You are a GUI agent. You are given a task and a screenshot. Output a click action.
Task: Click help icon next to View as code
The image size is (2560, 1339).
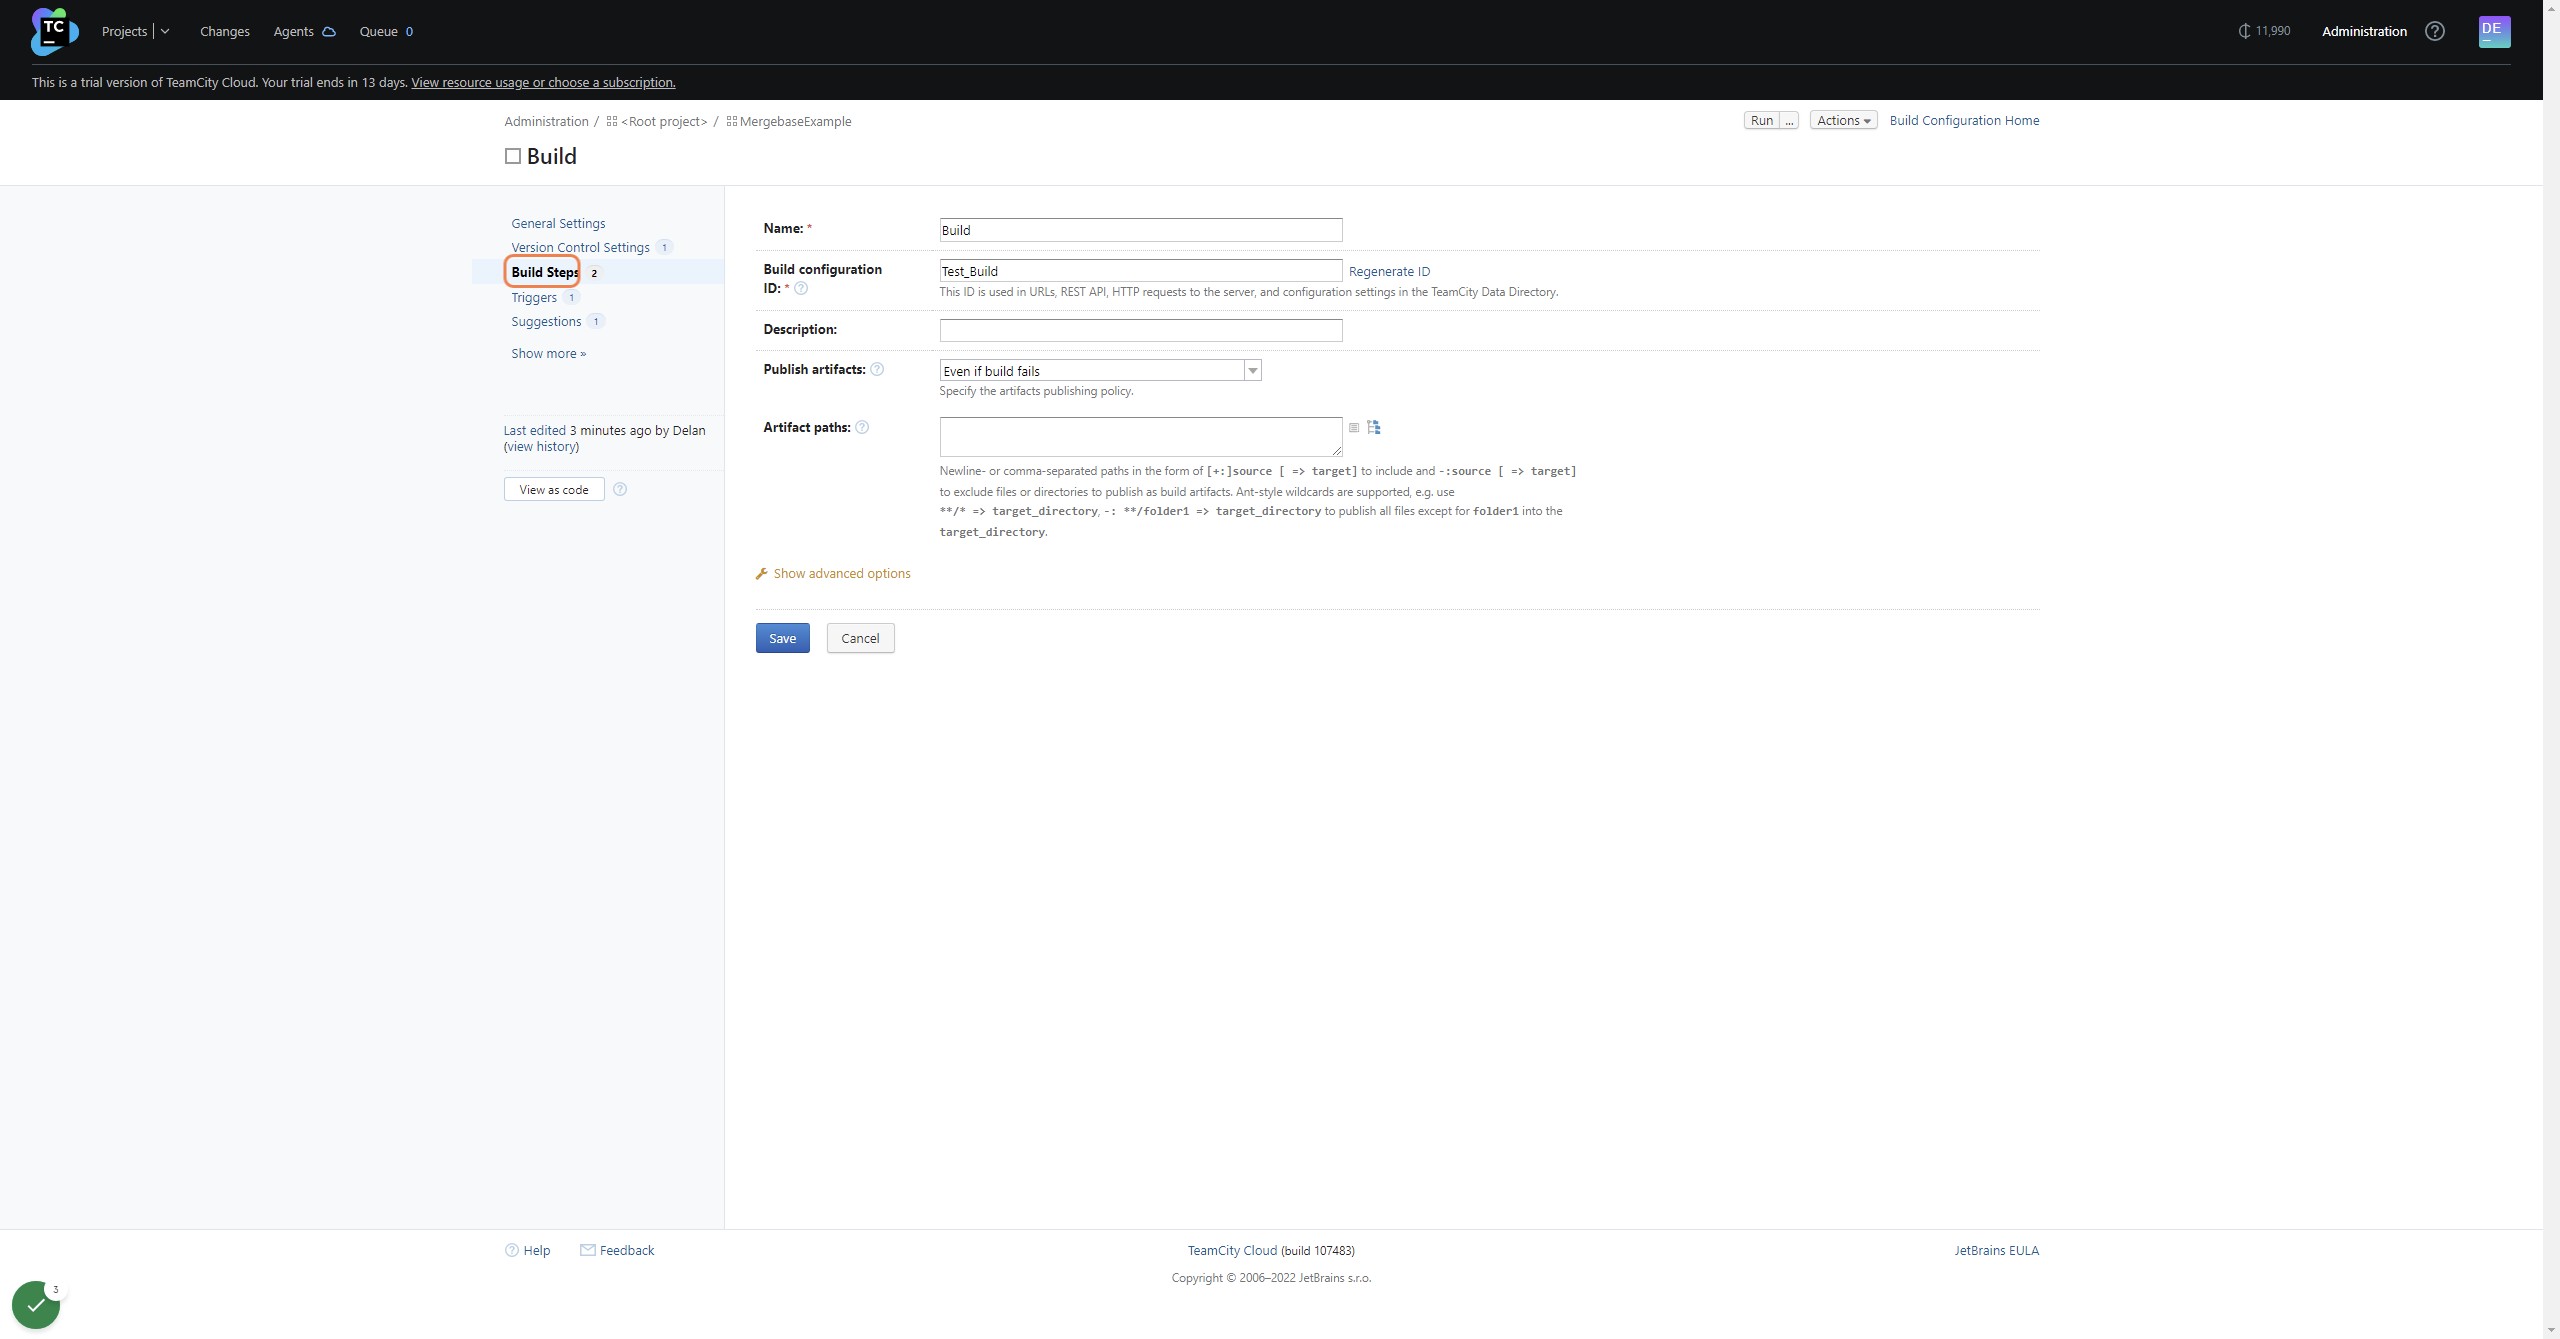pos(620,489)
